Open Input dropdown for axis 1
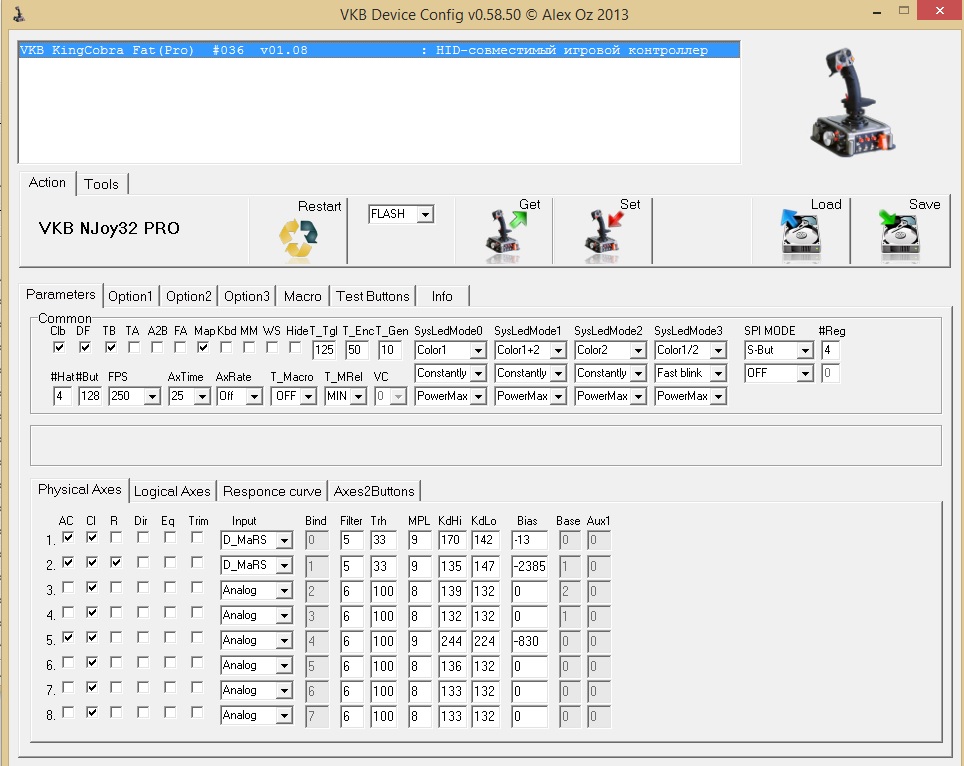The height and width of the screenshot is (766, 964). 283,540
